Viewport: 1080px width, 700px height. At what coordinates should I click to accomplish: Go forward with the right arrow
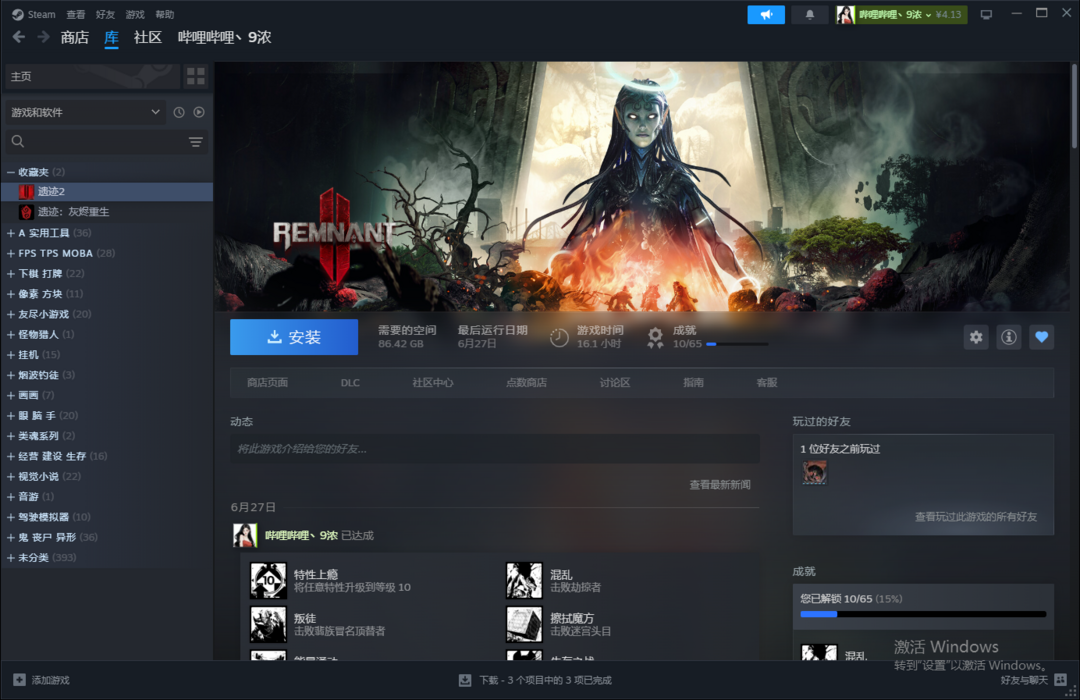click(43, 37)
